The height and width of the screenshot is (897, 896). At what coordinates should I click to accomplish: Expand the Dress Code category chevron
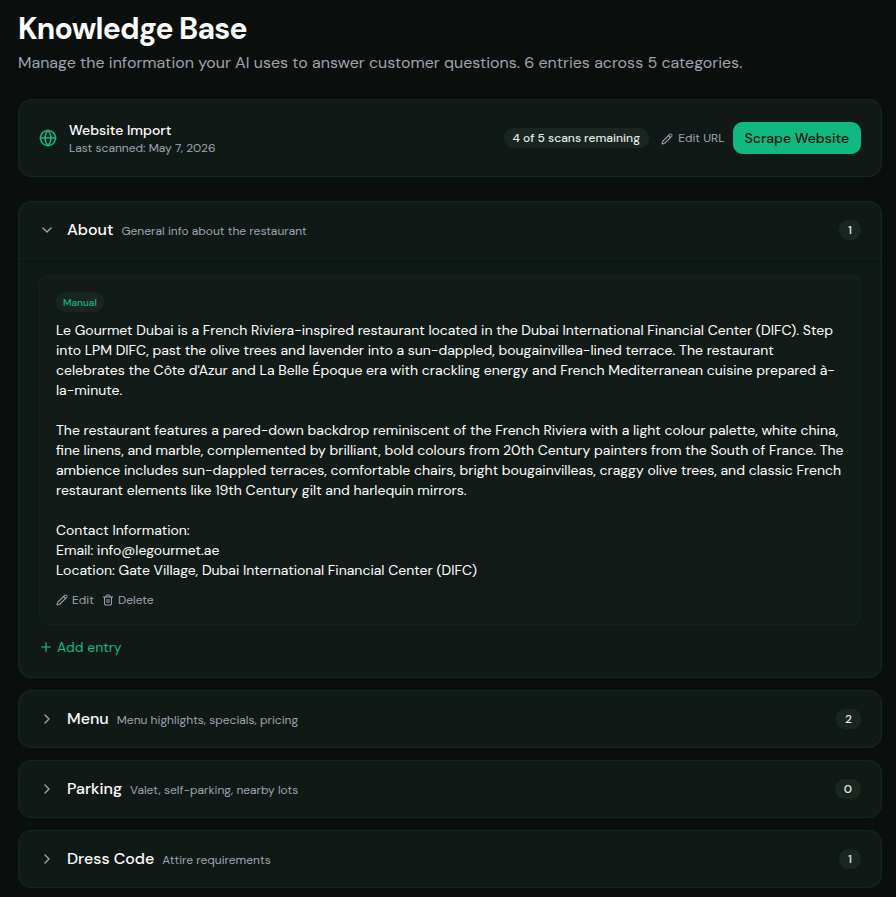47,859
